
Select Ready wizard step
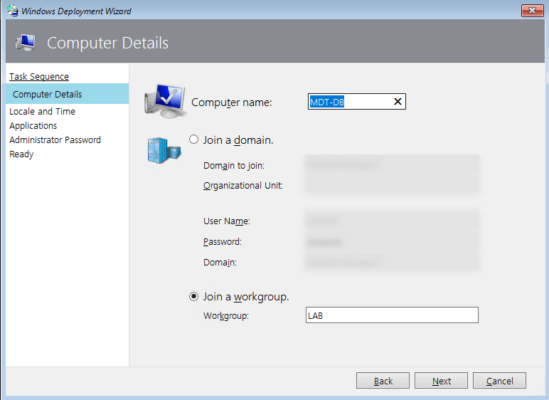point(21,154)
